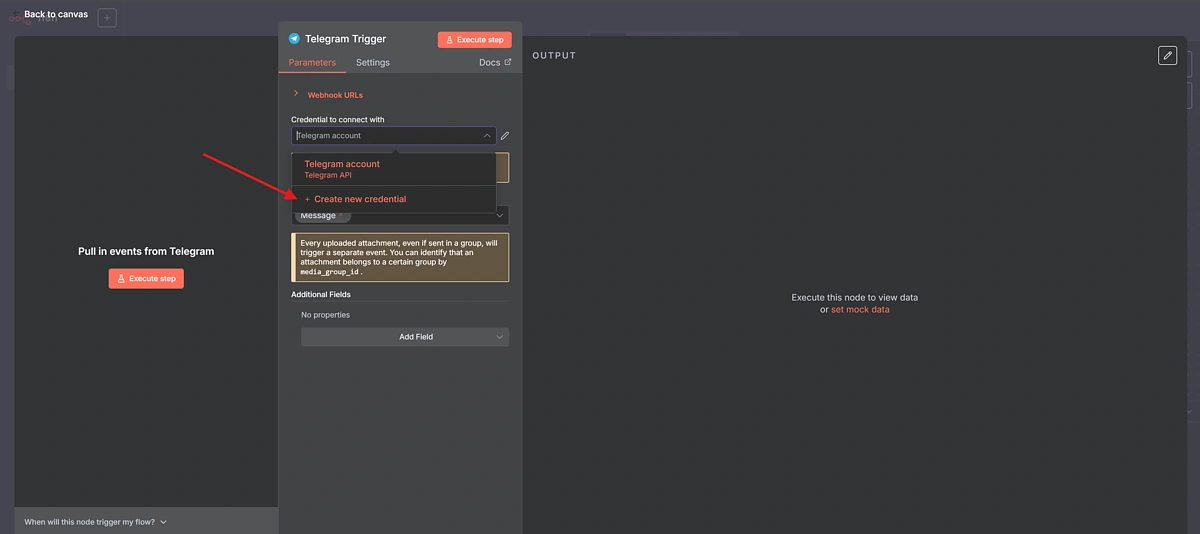Open the output edit pencil icon

click(1167, 56)
